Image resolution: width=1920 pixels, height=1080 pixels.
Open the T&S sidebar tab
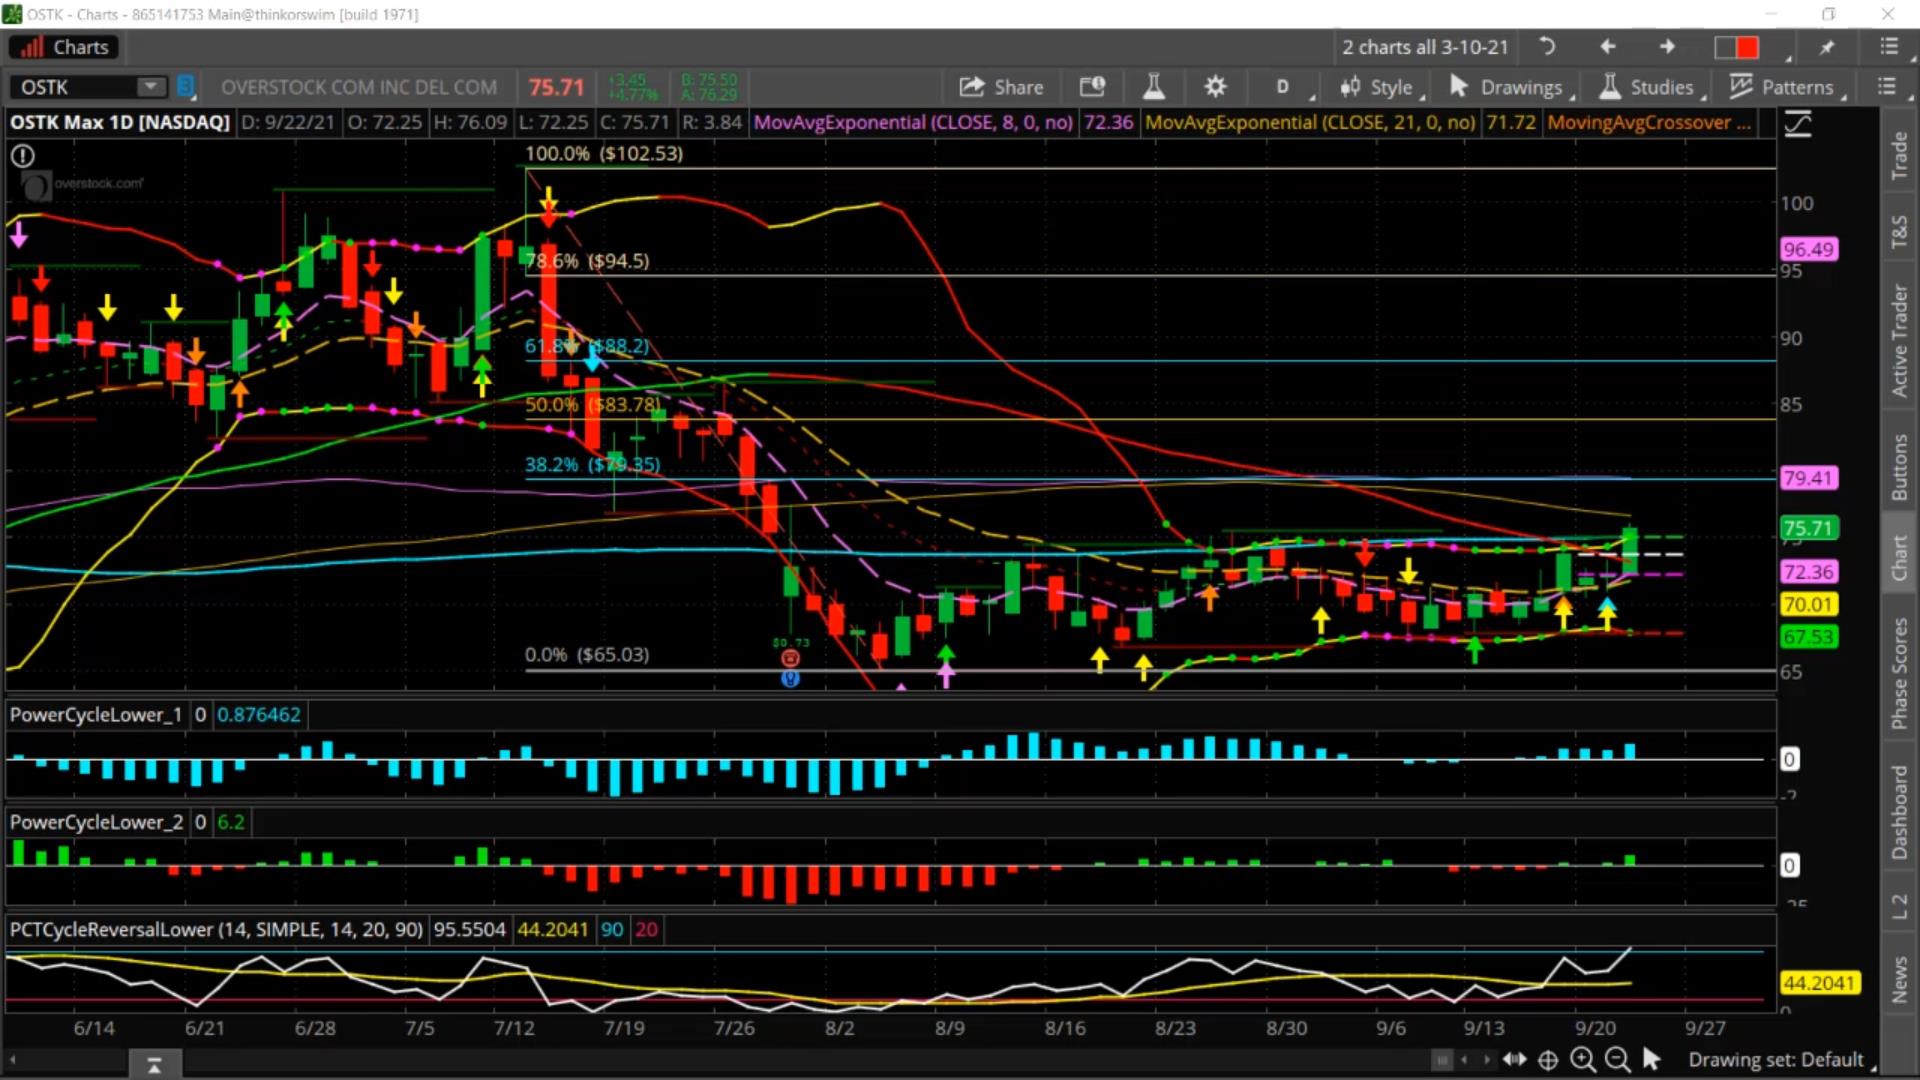[x=1899, y=231]
